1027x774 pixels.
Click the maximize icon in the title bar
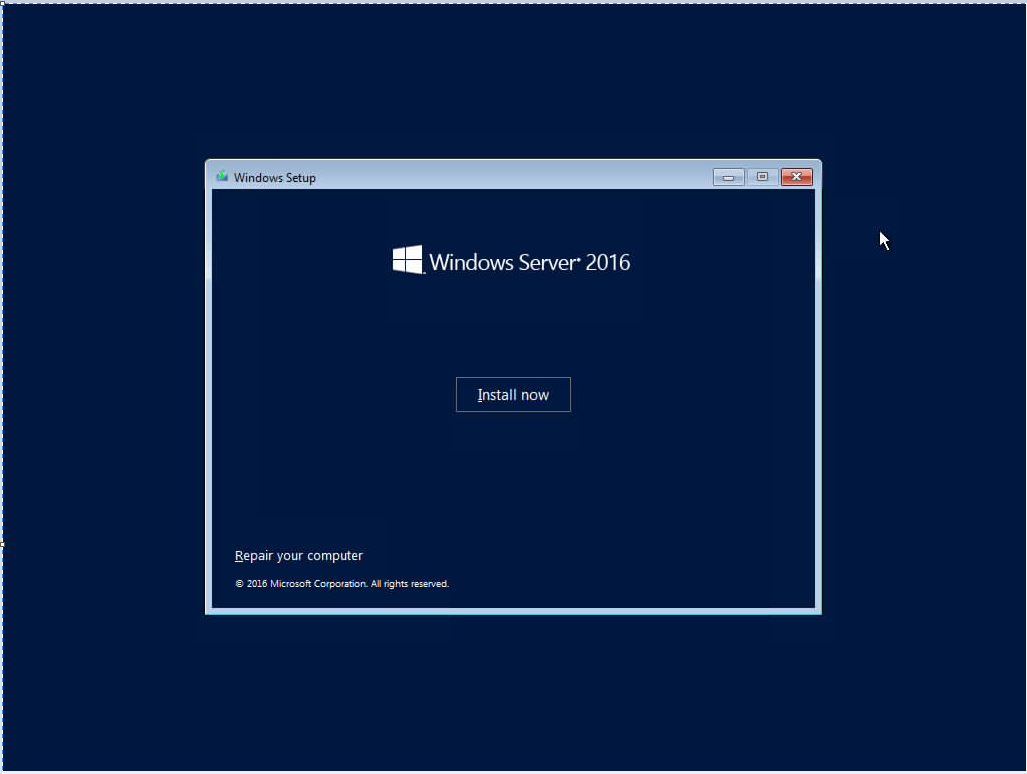[762, 176]
